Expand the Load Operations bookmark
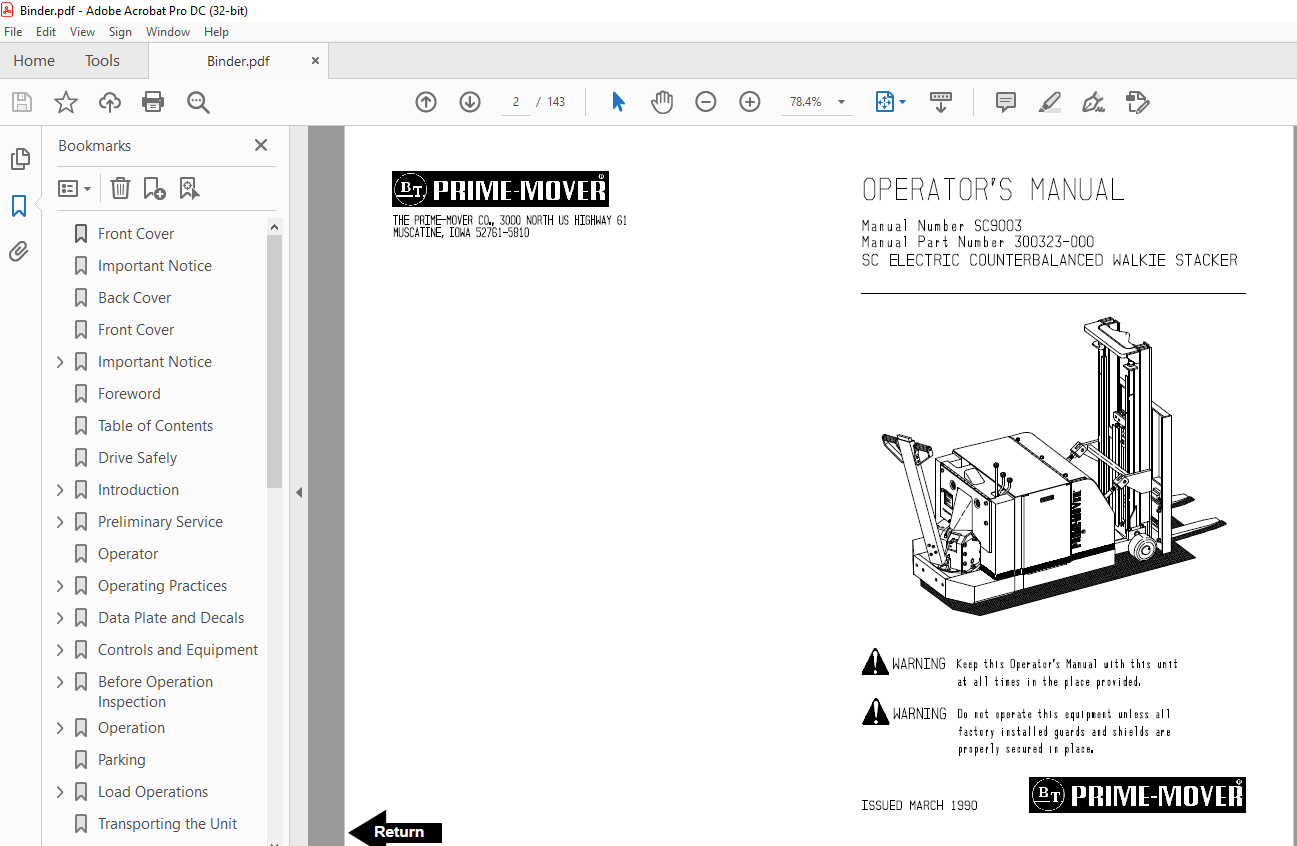 (x=60, y=792)
